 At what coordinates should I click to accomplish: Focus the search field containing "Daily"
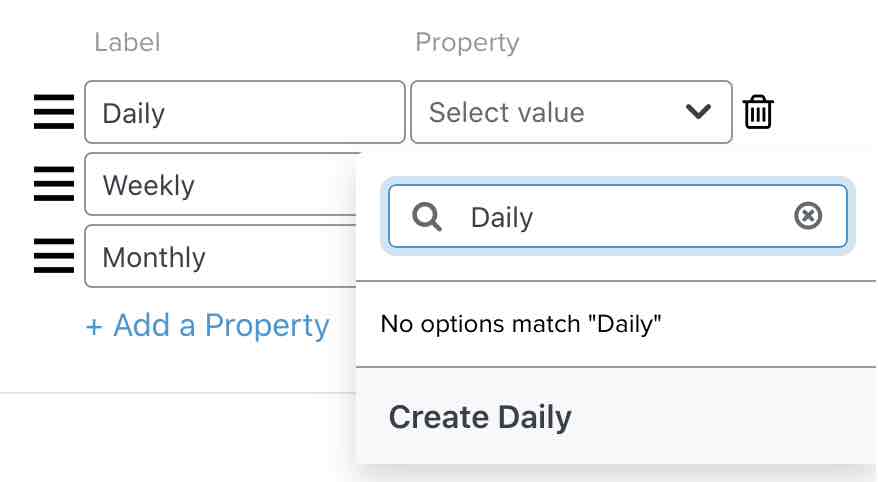620,216
